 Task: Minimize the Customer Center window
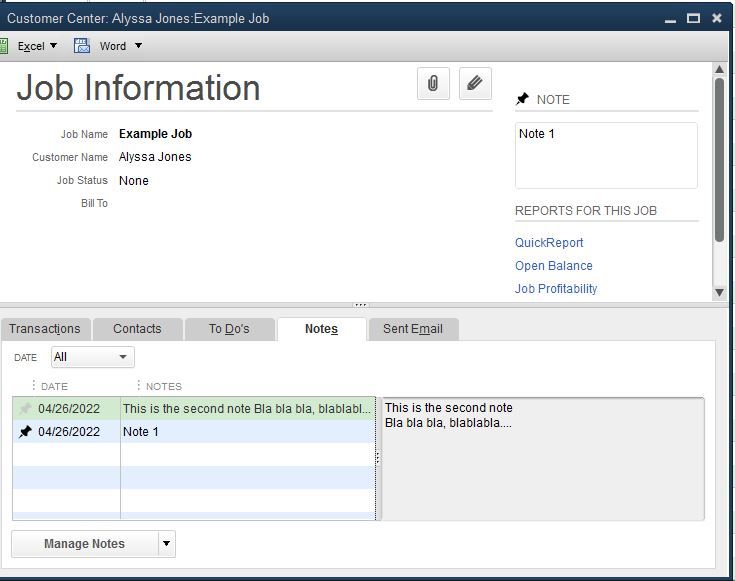(x=670, y=19)
